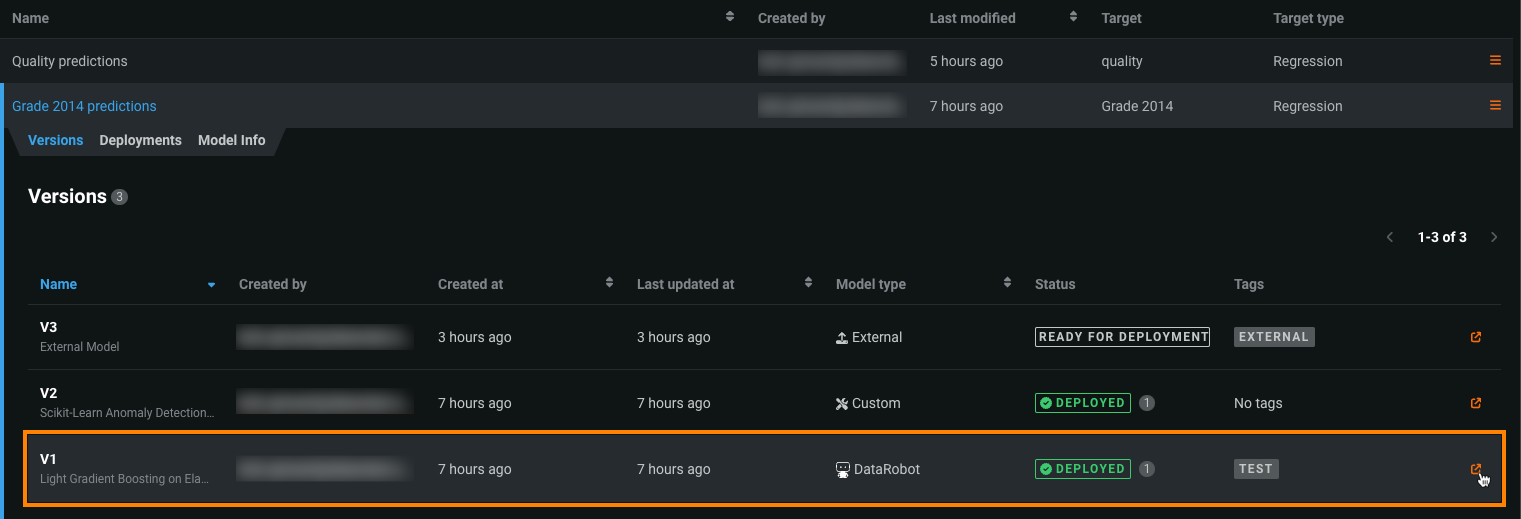Go to previous versions page arrow

[x=1390, y=237]
